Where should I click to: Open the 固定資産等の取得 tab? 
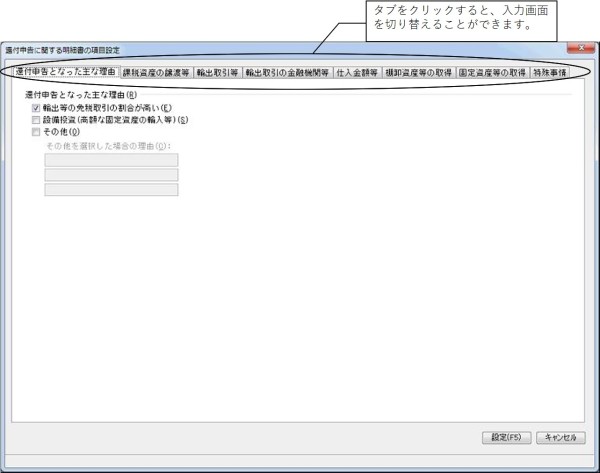click(492, 73)
